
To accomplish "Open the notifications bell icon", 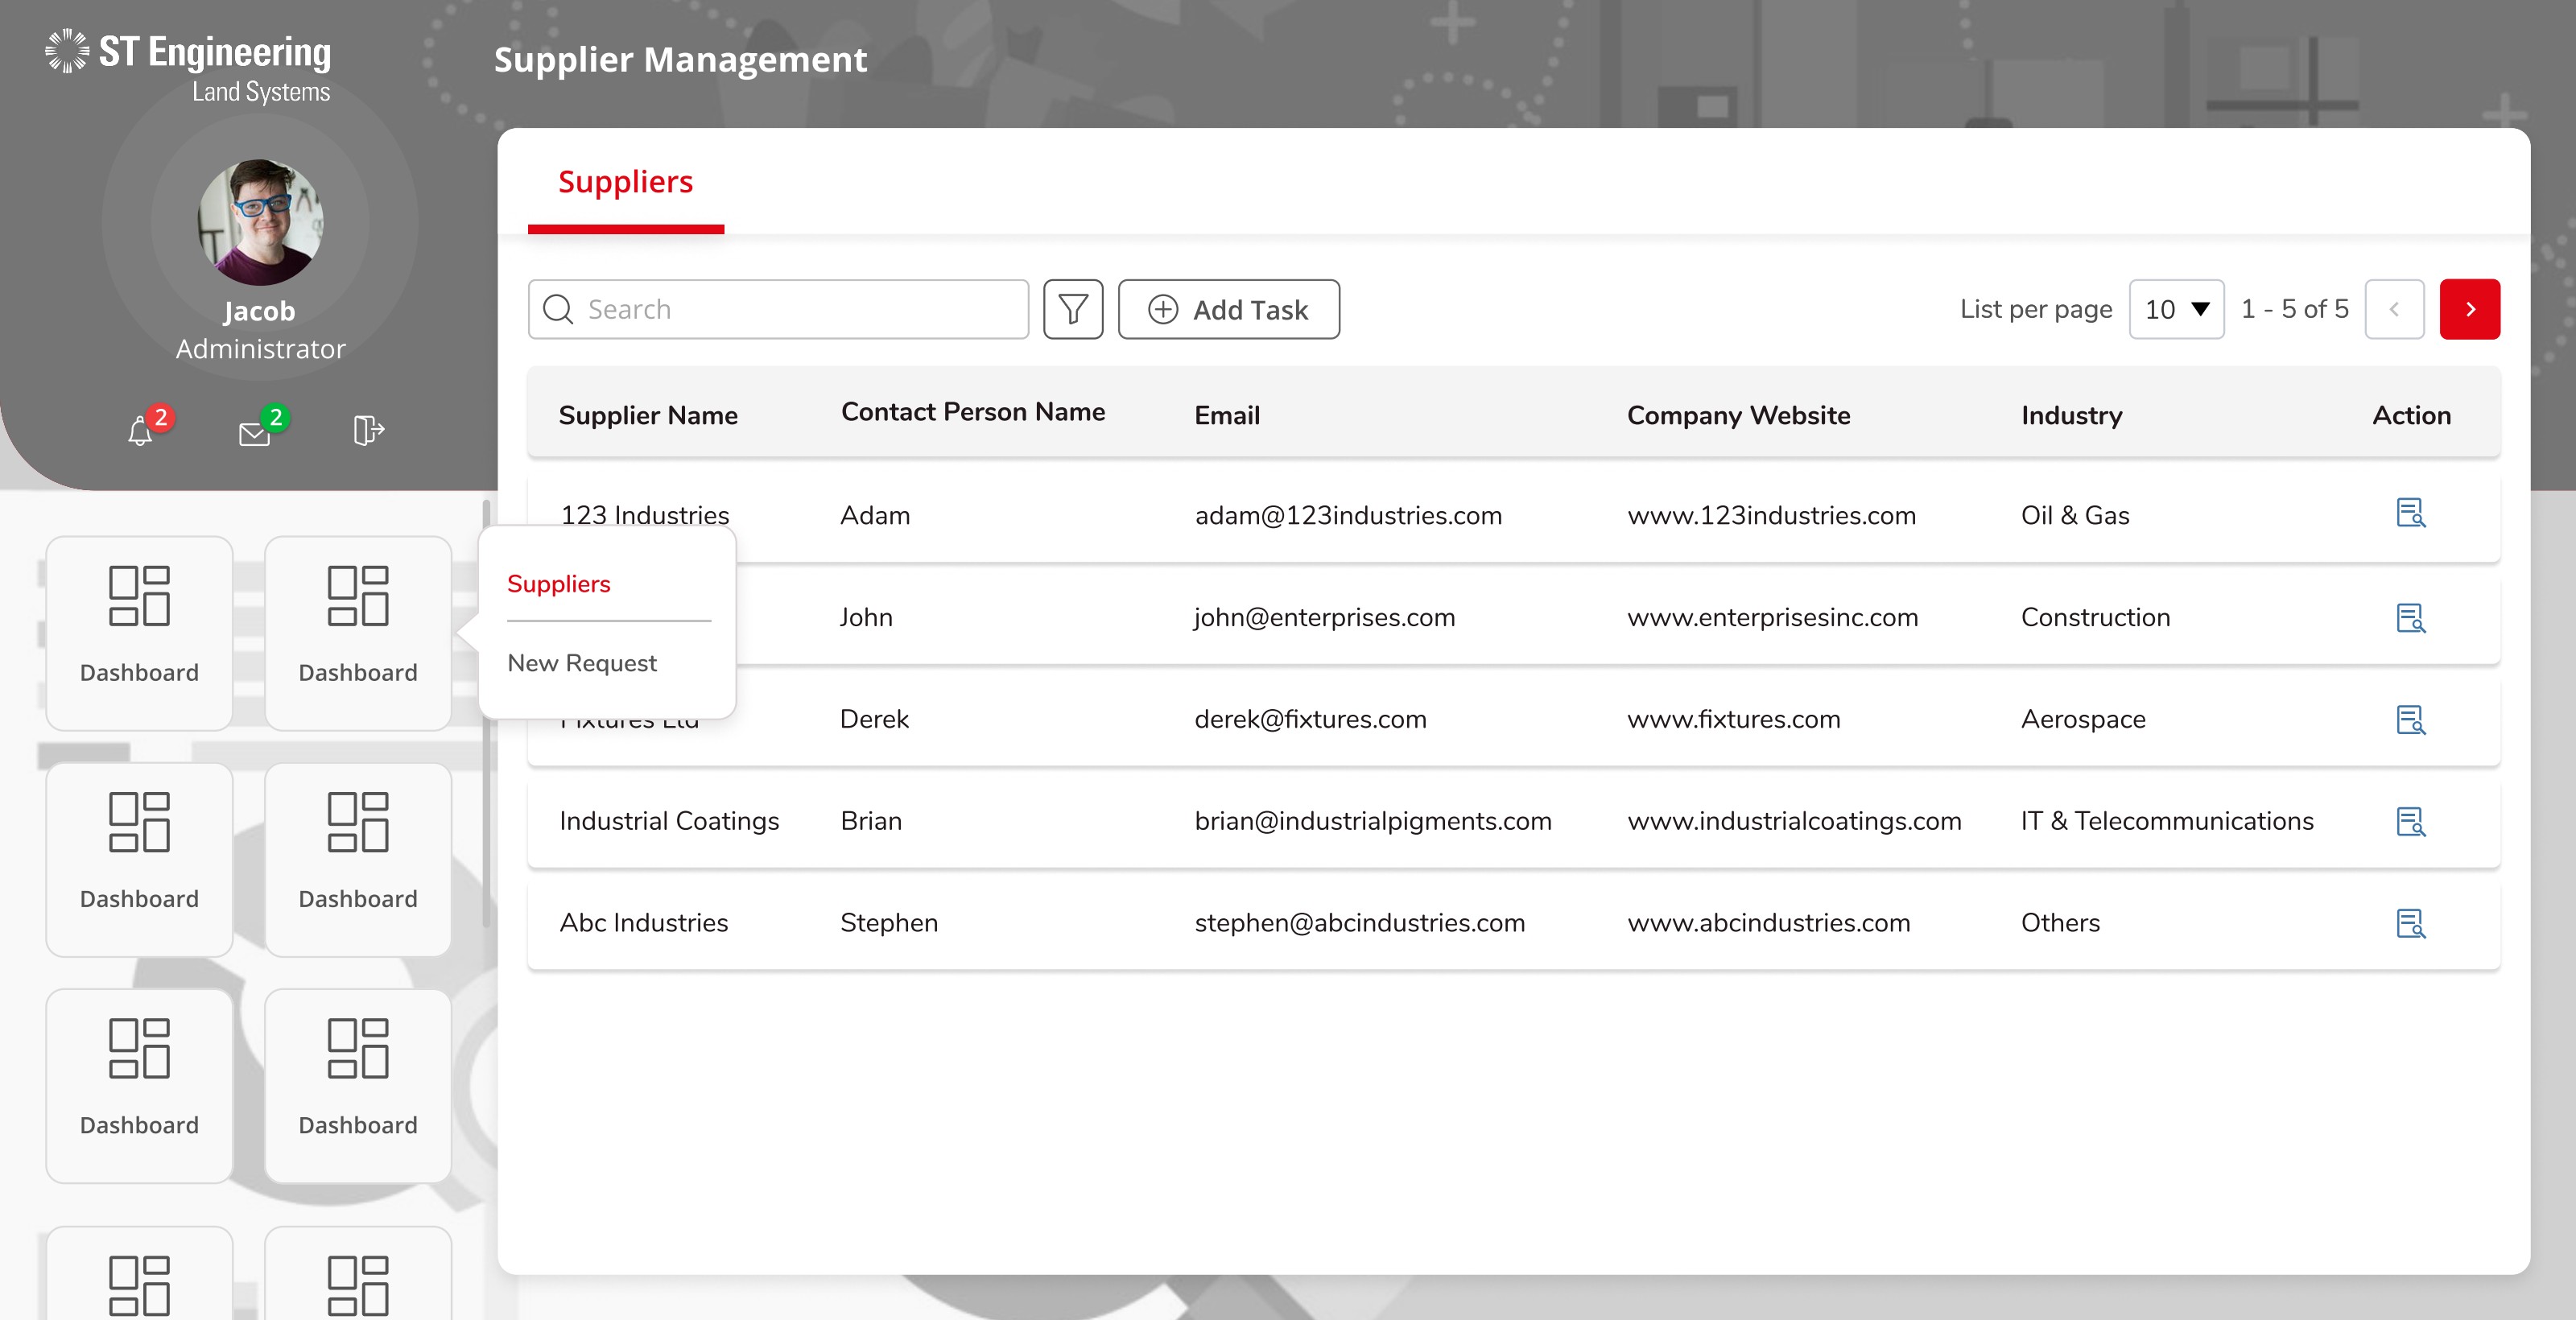I will (x=140, y=431).
